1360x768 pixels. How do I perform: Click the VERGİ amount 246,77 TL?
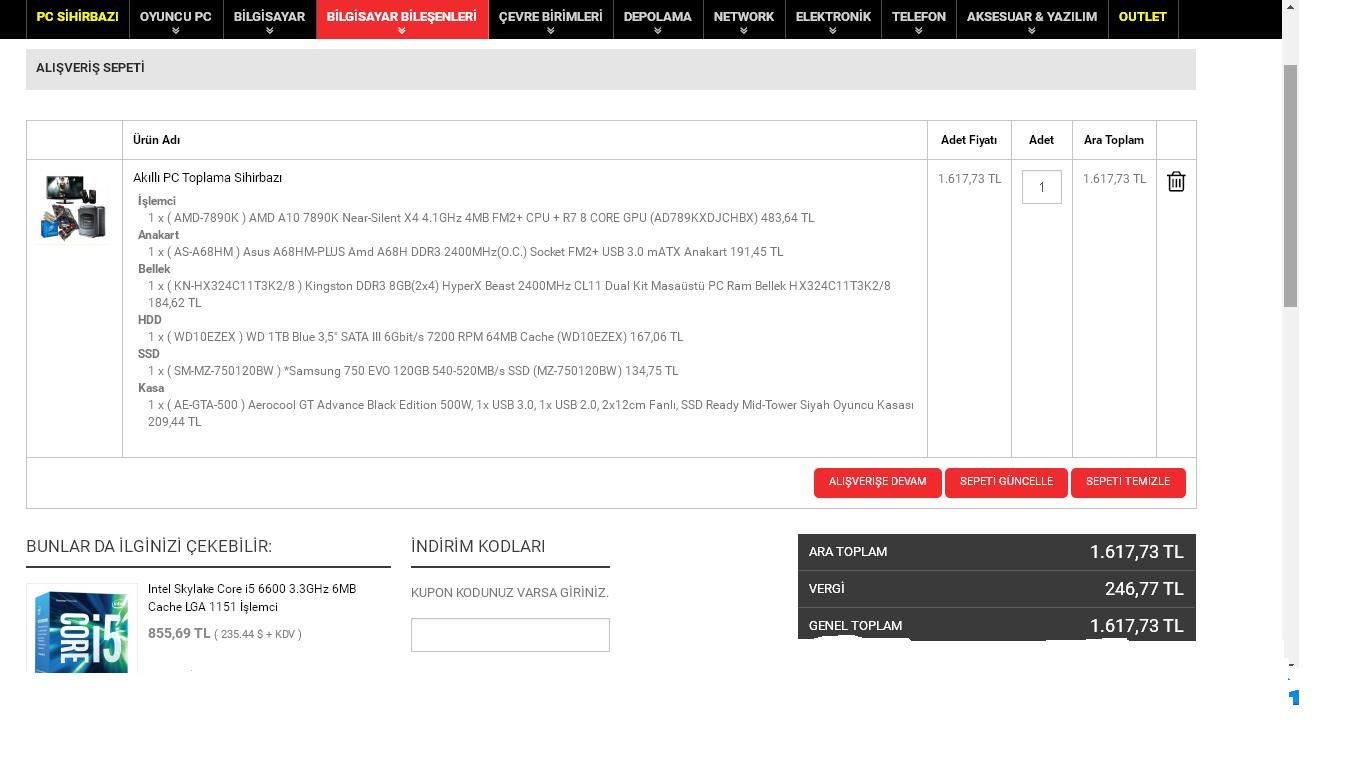[x=1144, y=589]
